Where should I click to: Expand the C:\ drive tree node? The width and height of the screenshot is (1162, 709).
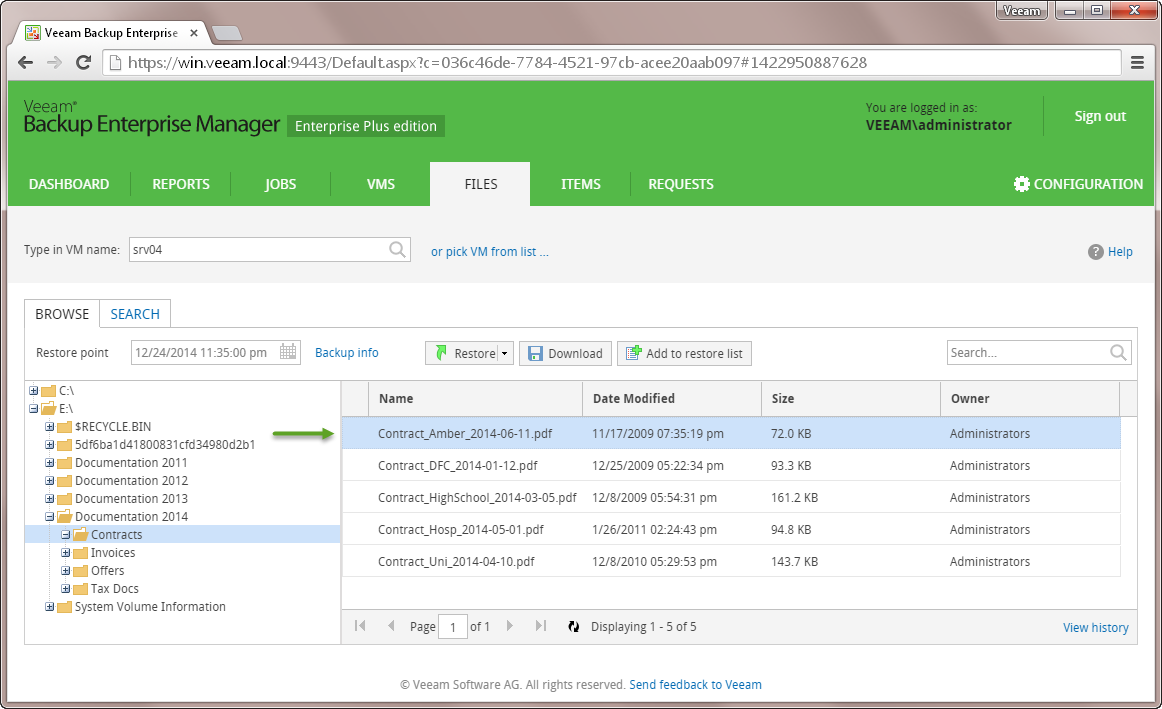[35, 391]
